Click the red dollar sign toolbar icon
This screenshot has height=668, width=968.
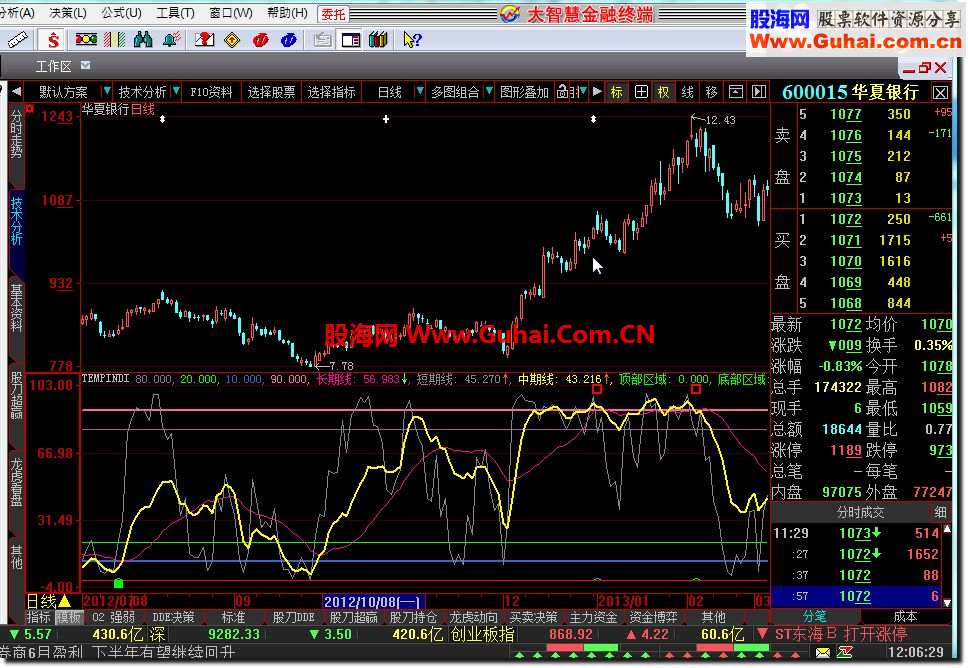[53, 41]
